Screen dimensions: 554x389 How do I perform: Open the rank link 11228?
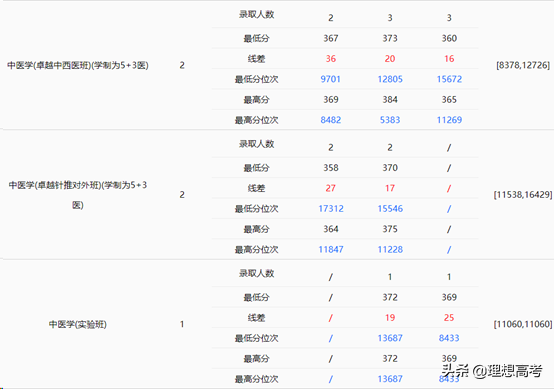coord(390,250)
